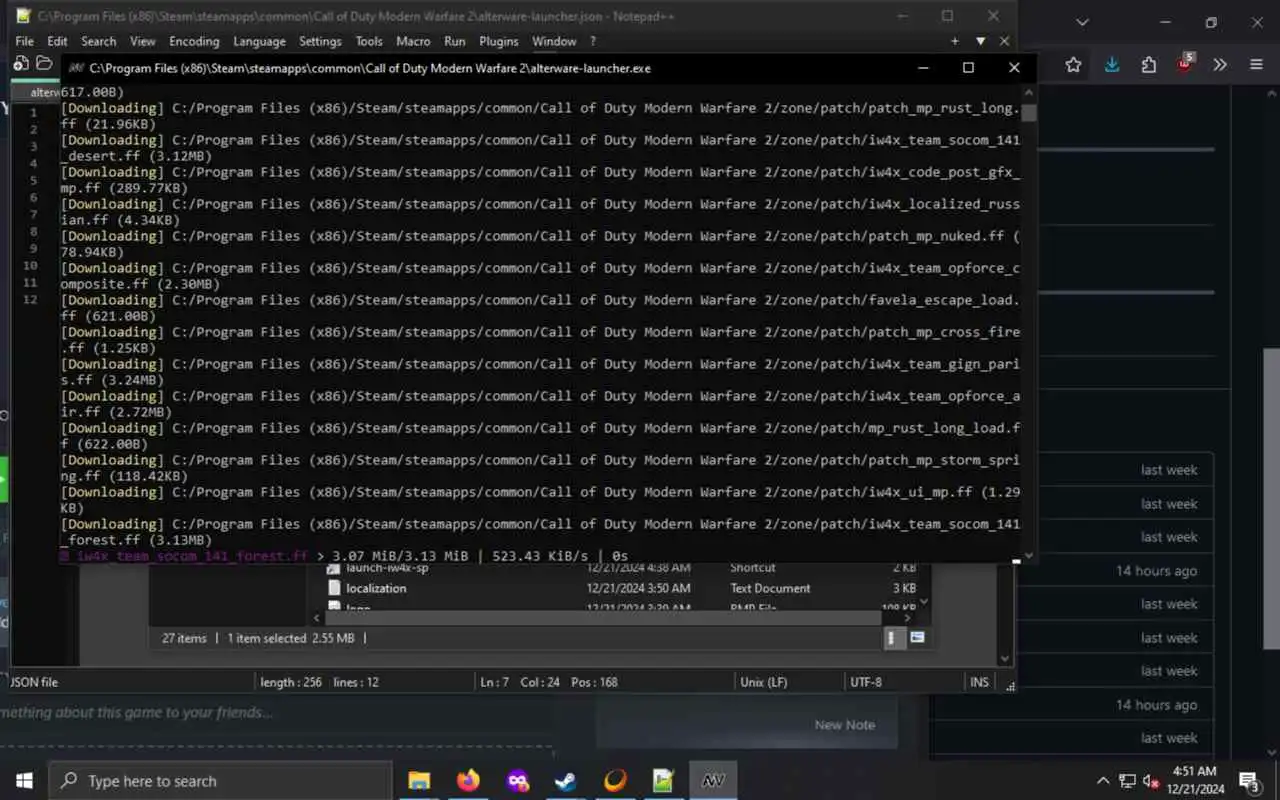
Task: Open the Macro menu in Notepad++
Action: 413,41
